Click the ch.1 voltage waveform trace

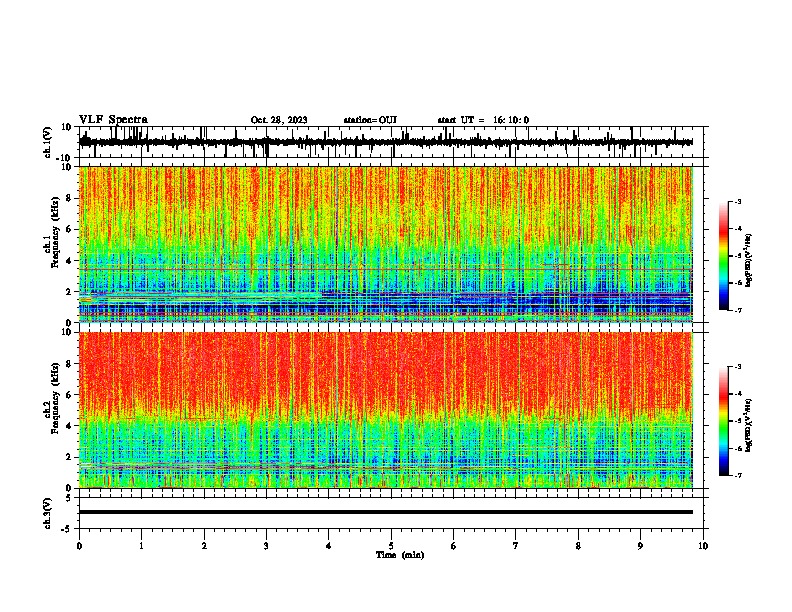(385, 142)
